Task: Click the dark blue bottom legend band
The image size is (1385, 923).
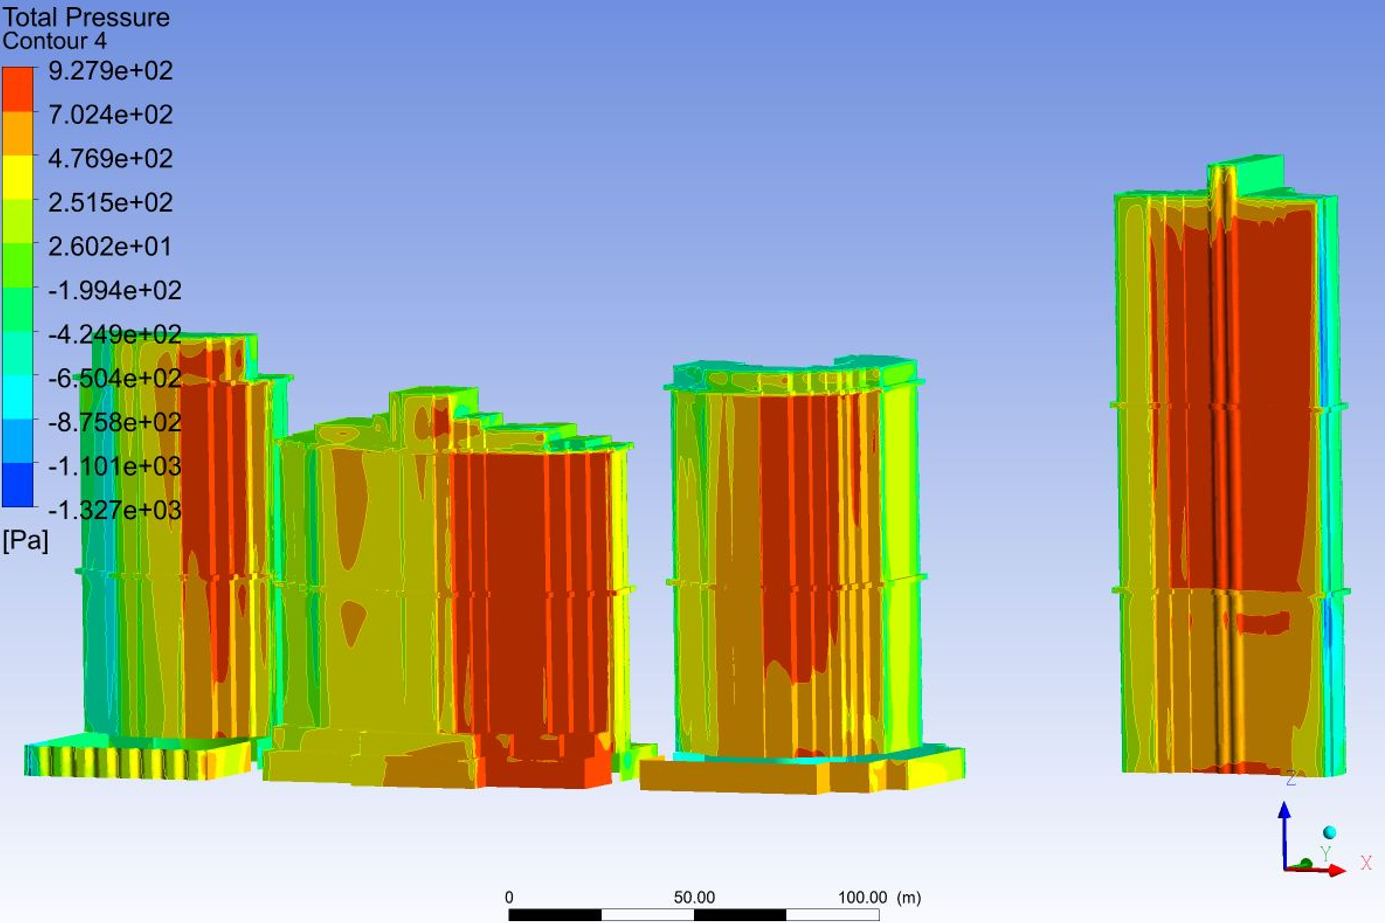Action: [17, 485]
